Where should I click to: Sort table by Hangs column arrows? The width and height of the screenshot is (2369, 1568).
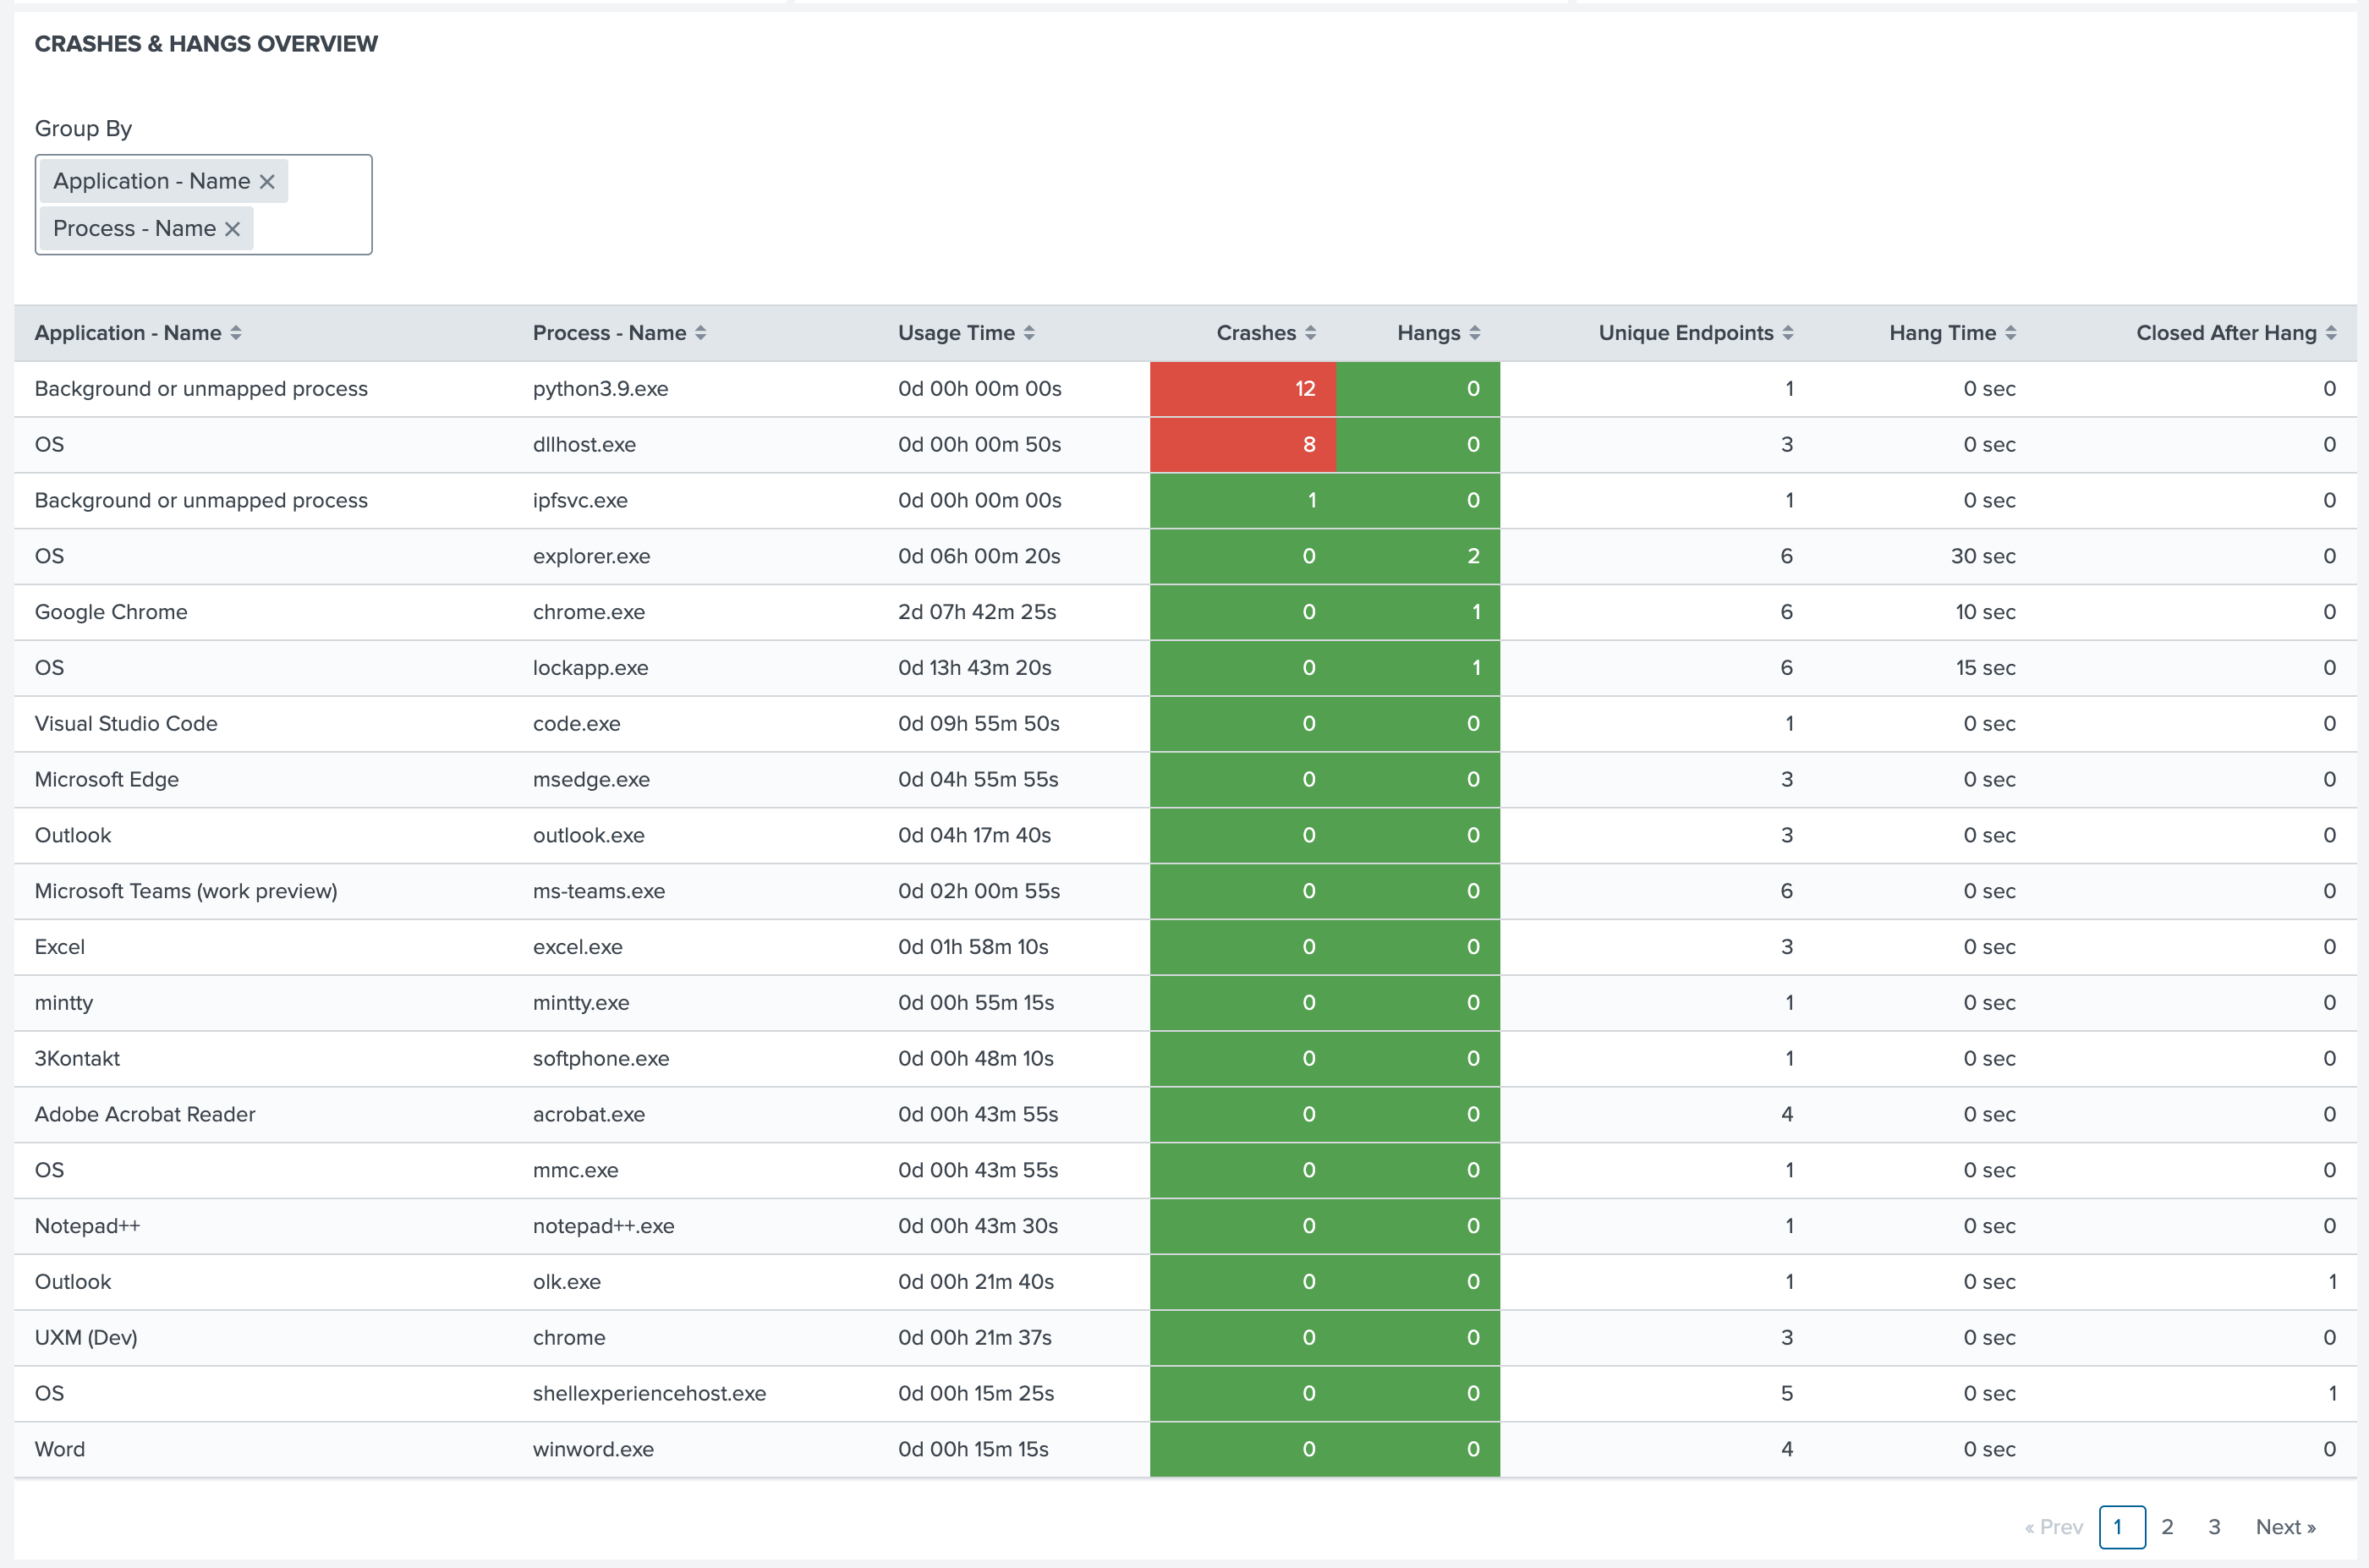[x=1474, y=333]
